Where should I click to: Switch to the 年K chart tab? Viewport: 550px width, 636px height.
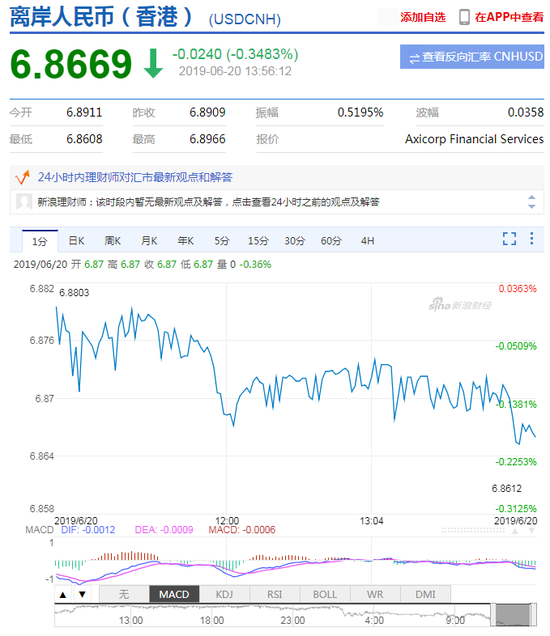185,241
